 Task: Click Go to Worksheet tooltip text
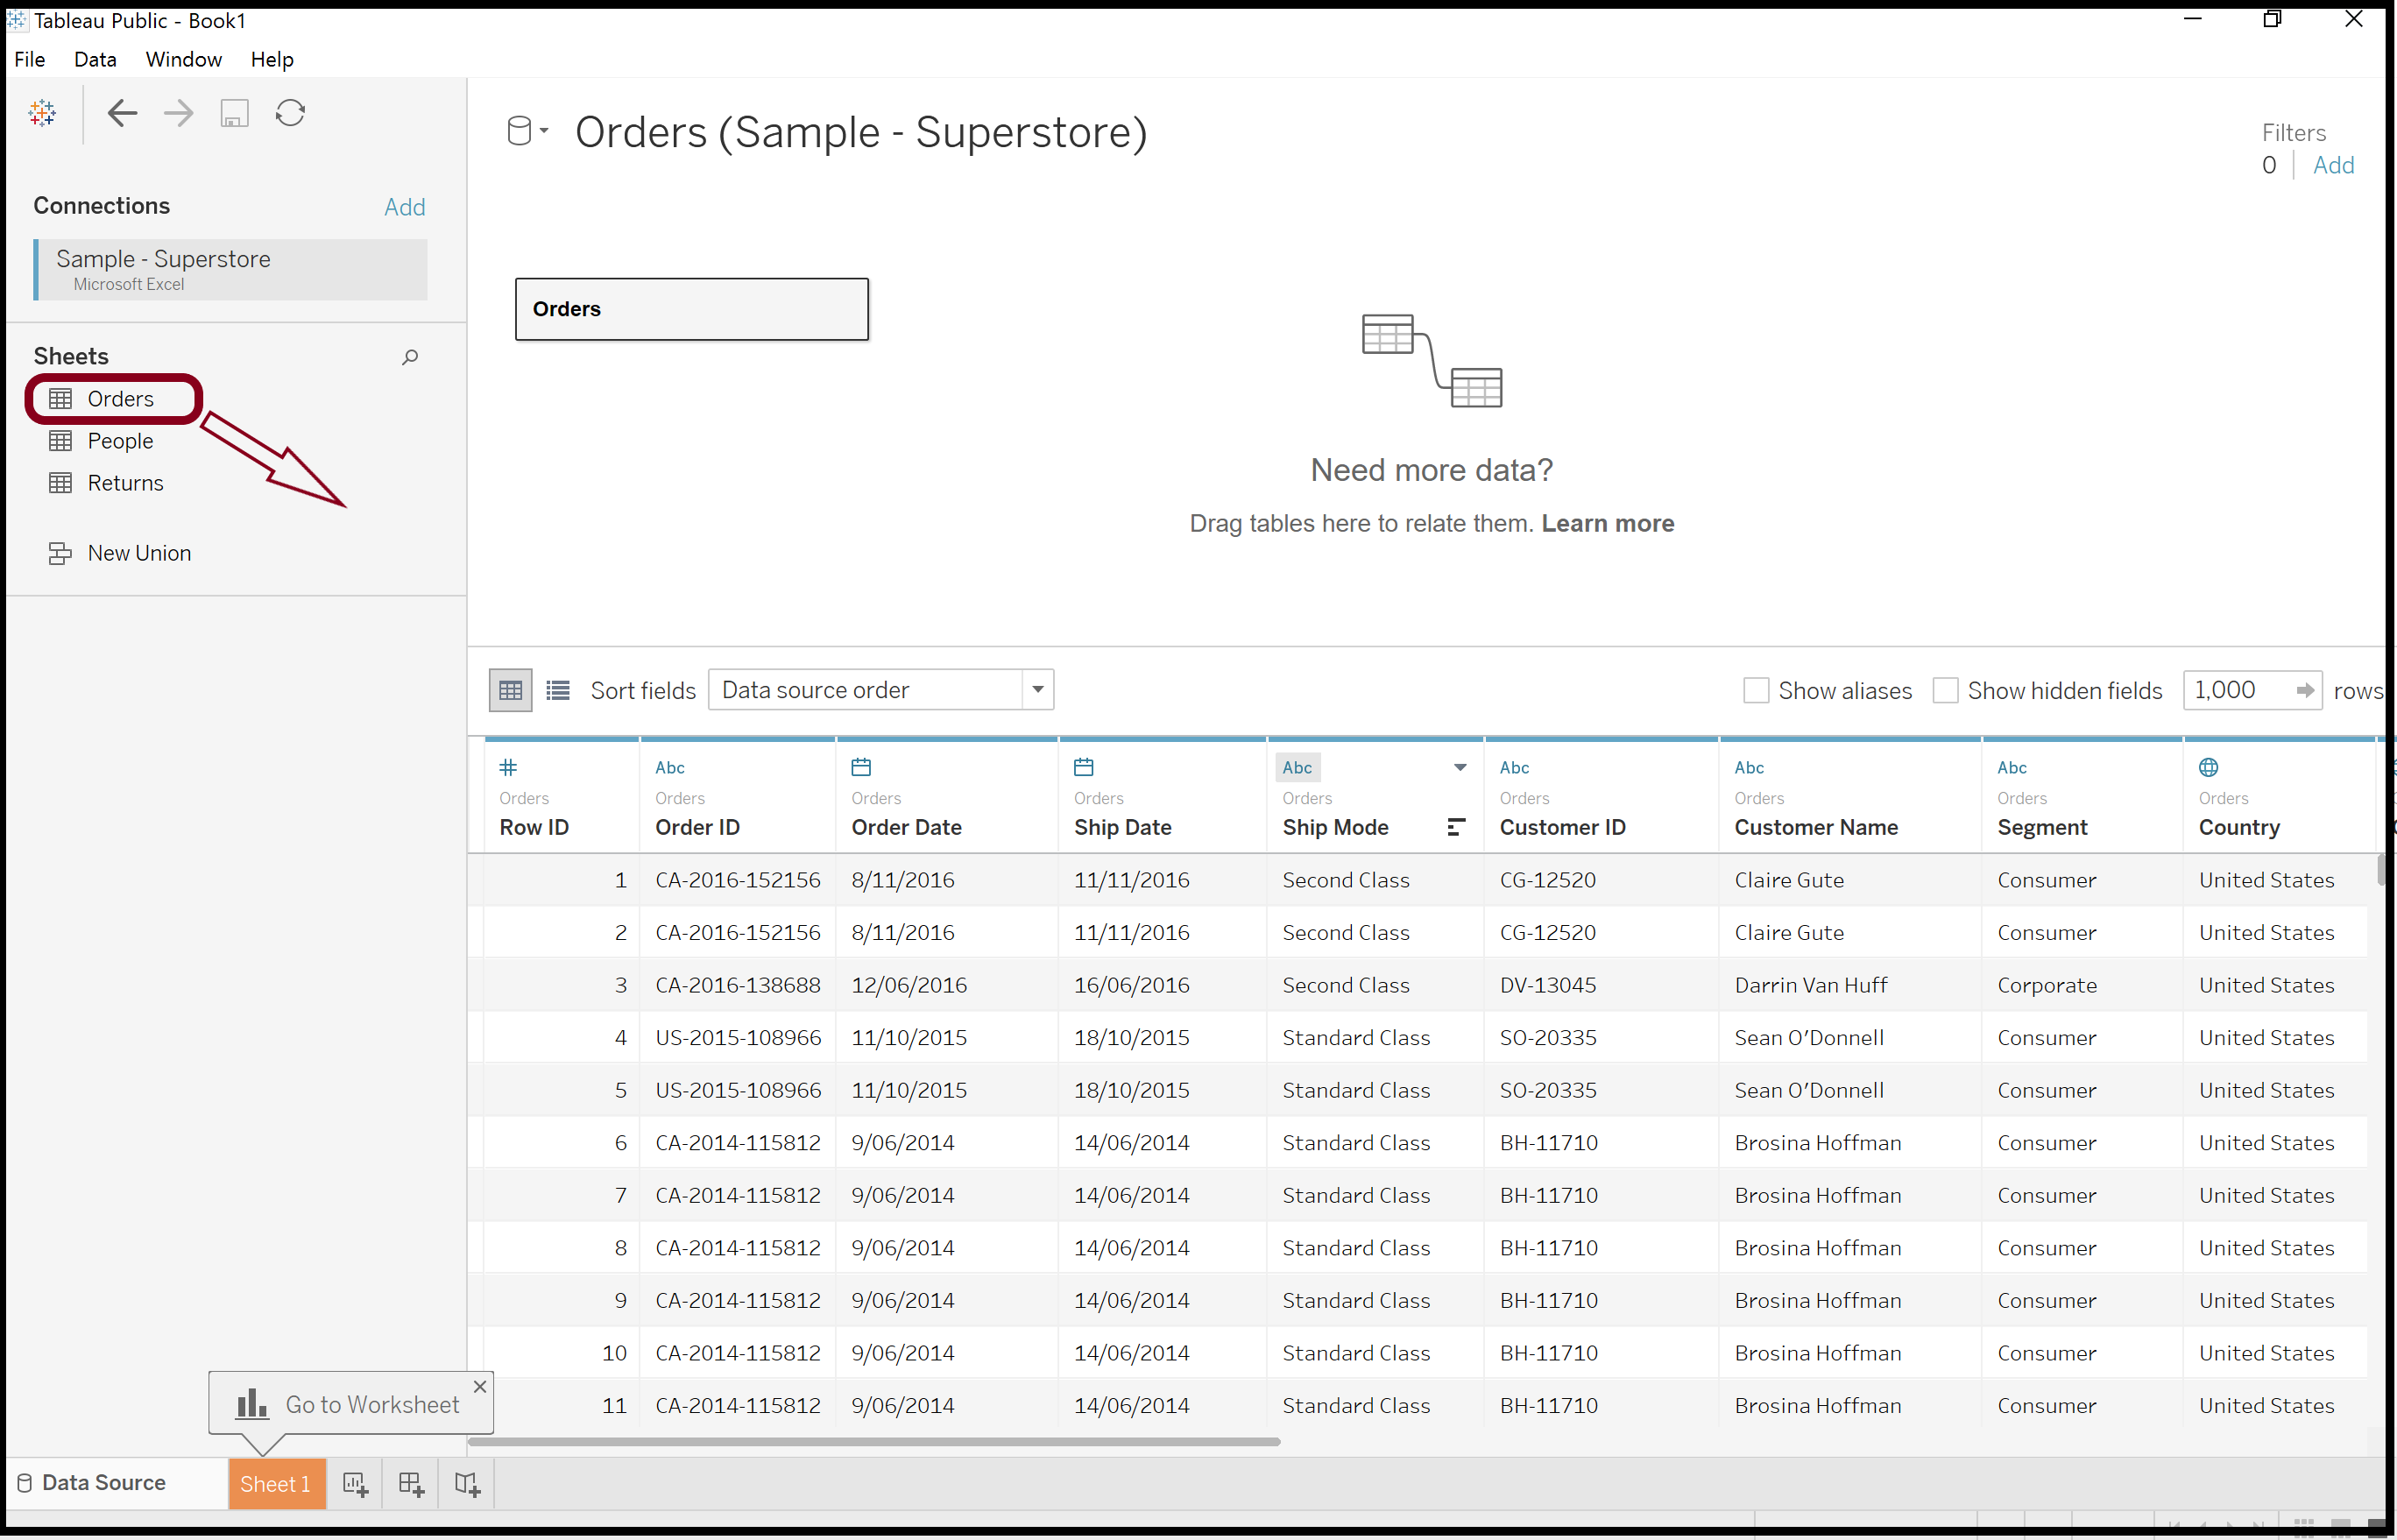[x=372, y=1405]
